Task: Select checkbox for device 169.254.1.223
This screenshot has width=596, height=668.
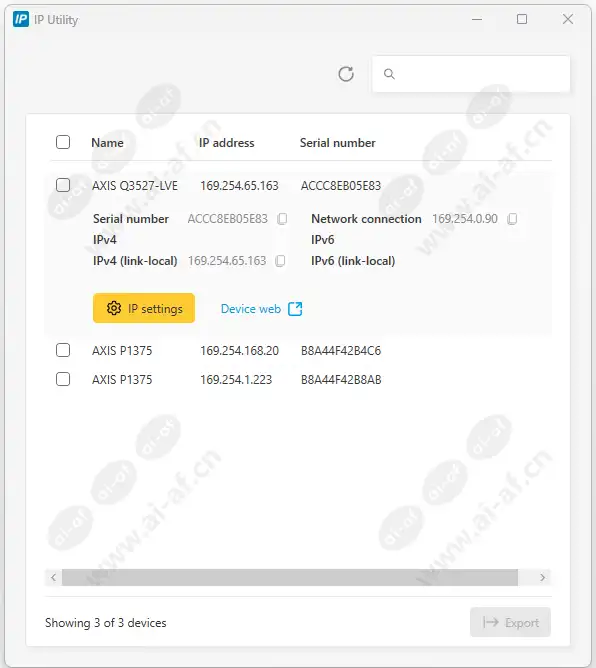Action: pyautogui.click(x=63, y=379)
